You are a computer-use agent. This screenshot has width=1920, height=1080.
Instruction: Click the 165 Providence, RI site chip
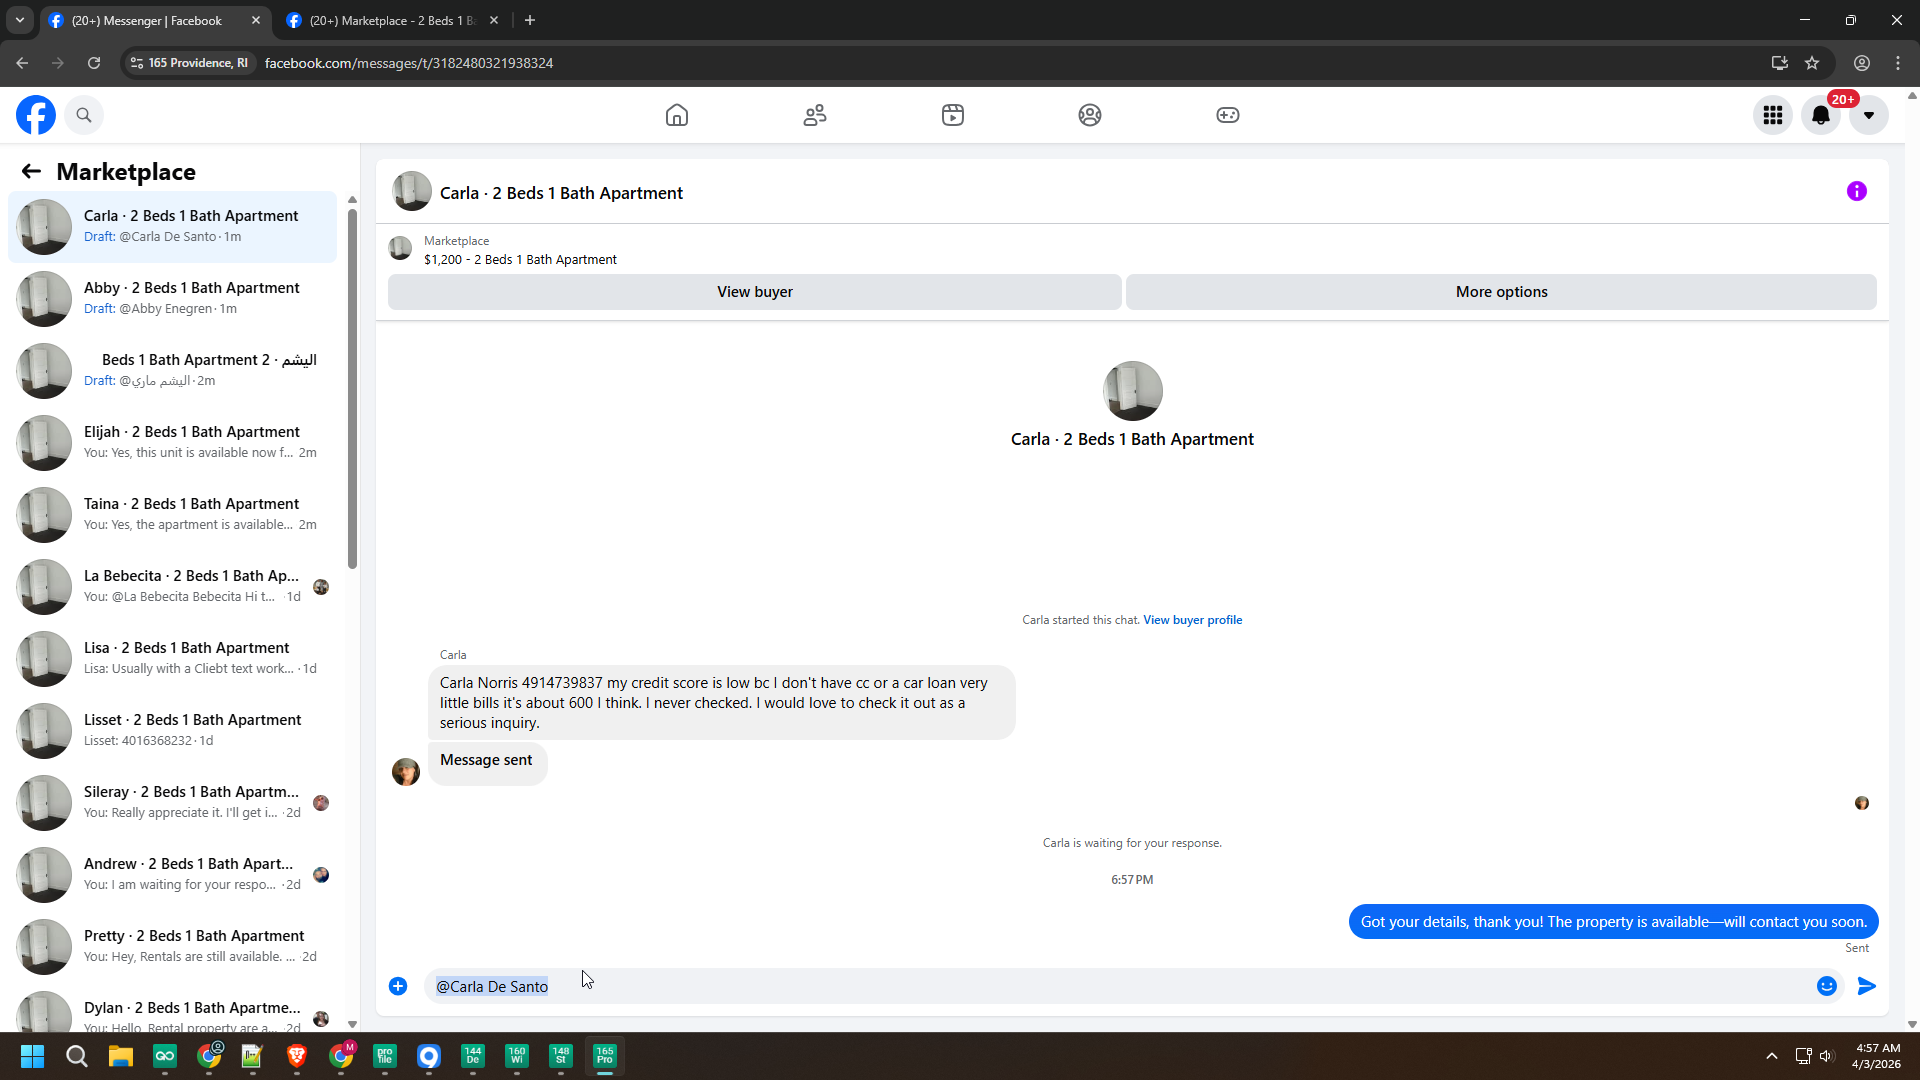pos(189,63)
